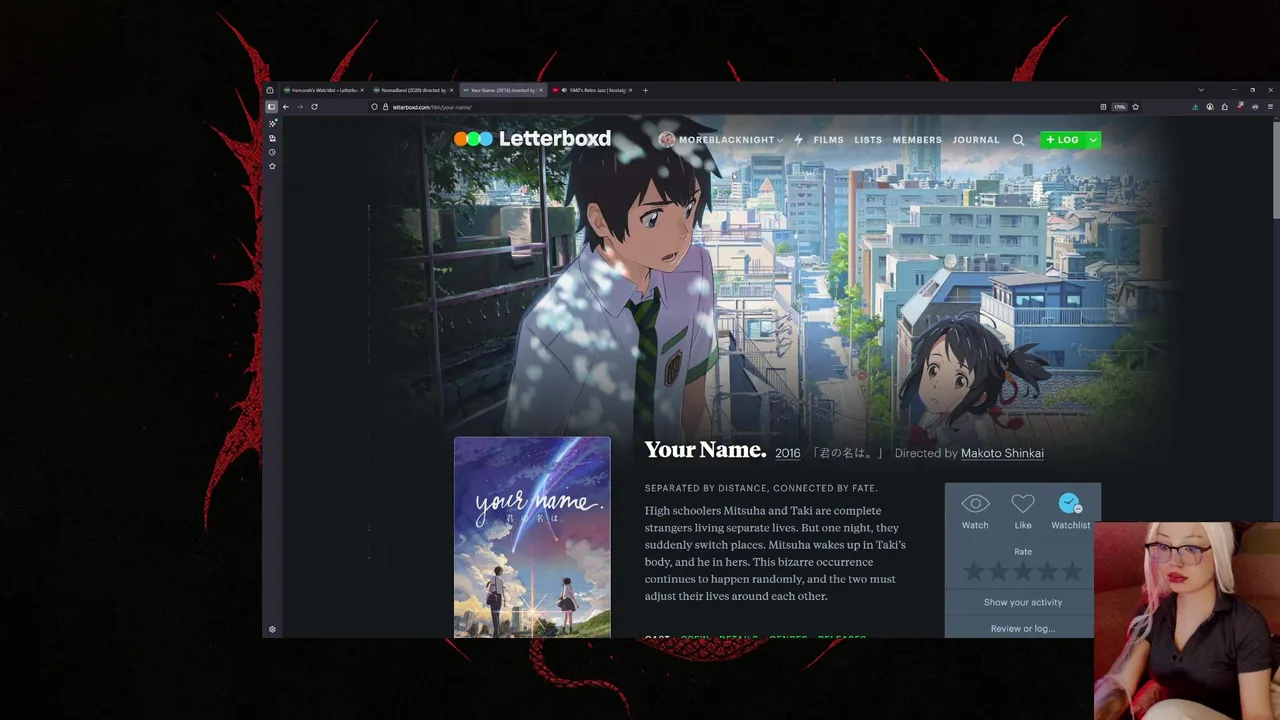
Task: Open the sidebar AI sparkle icon
Action: (272, 123)
